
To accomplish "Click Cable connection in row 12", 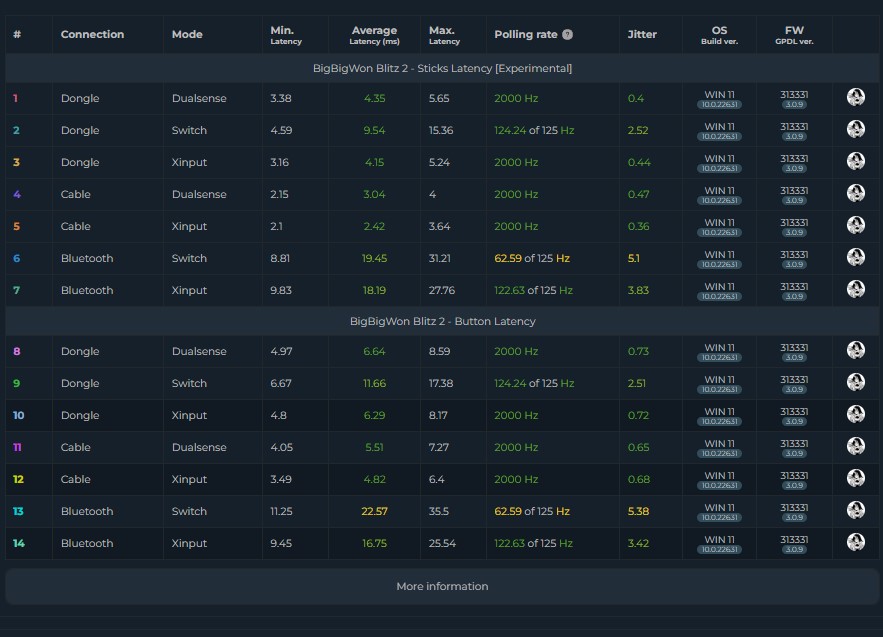I will click(75, 479).
